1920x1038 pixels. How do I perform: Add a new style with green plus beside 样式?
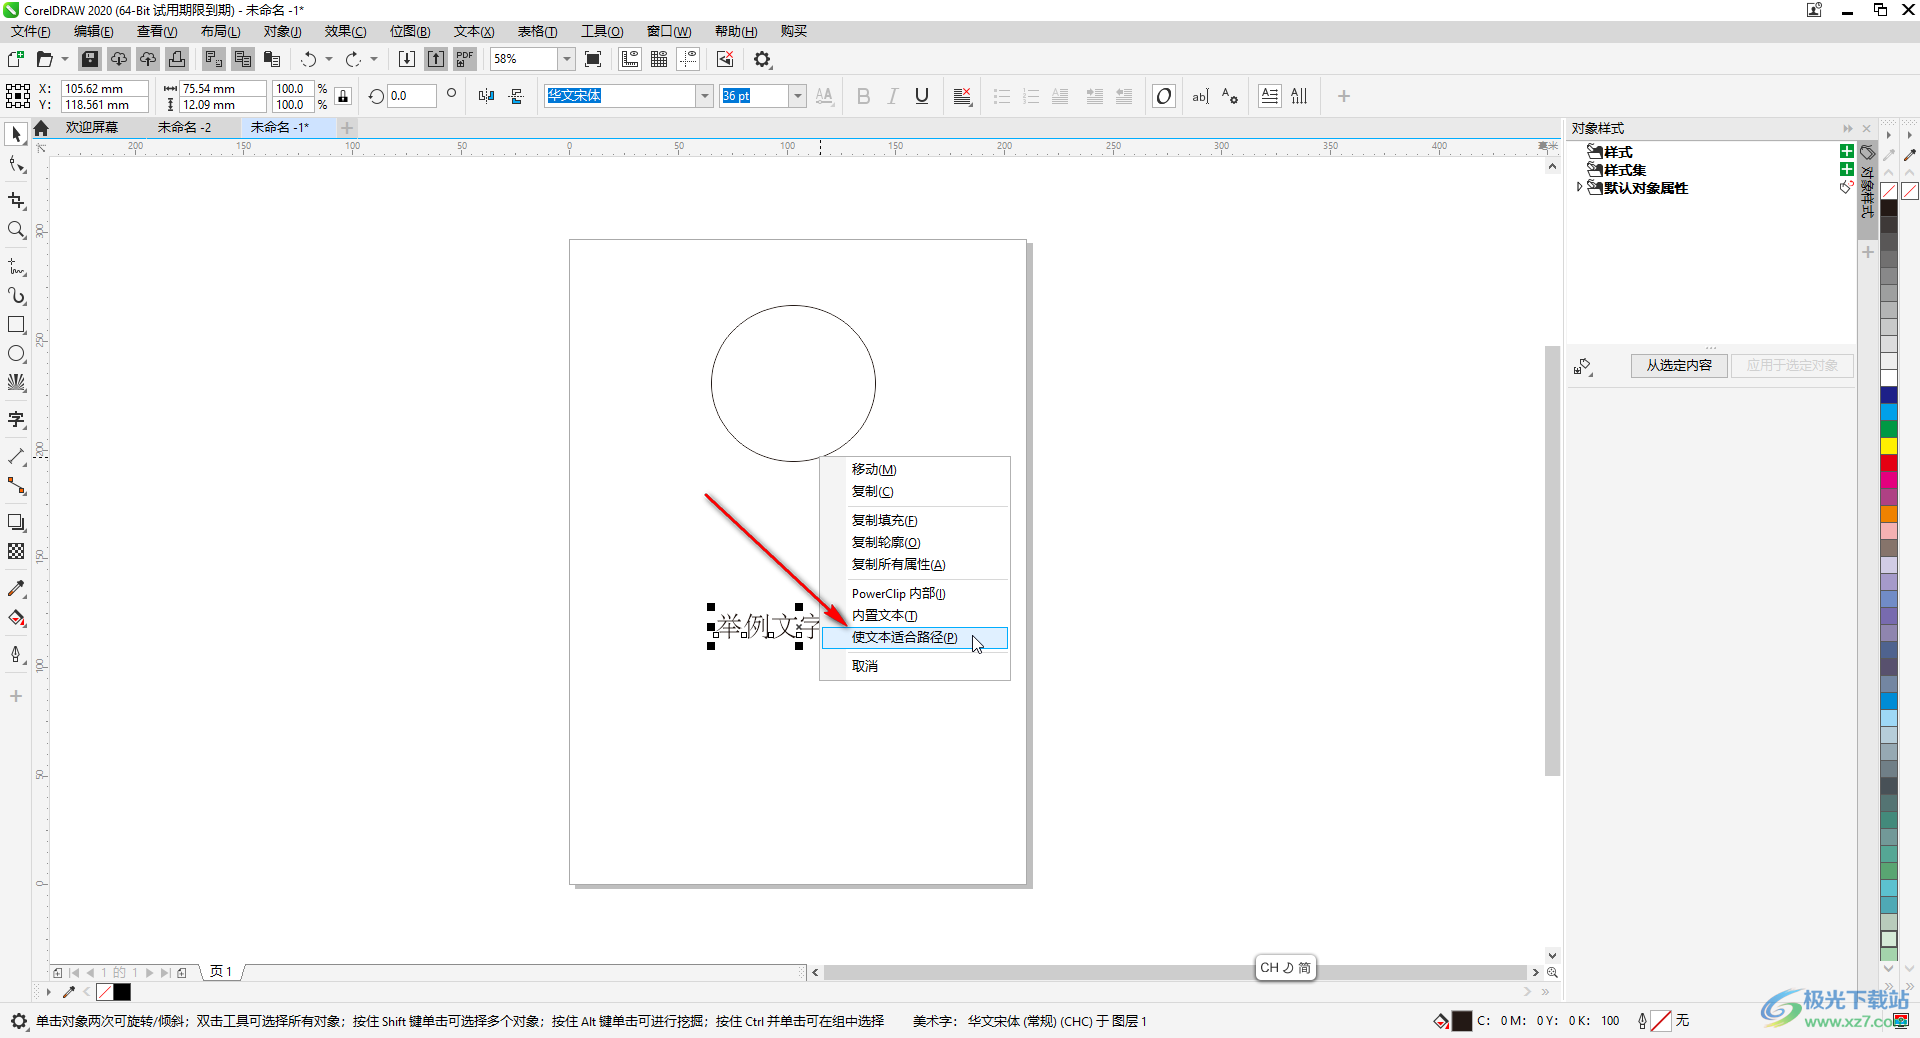[x=1846, y=151]
